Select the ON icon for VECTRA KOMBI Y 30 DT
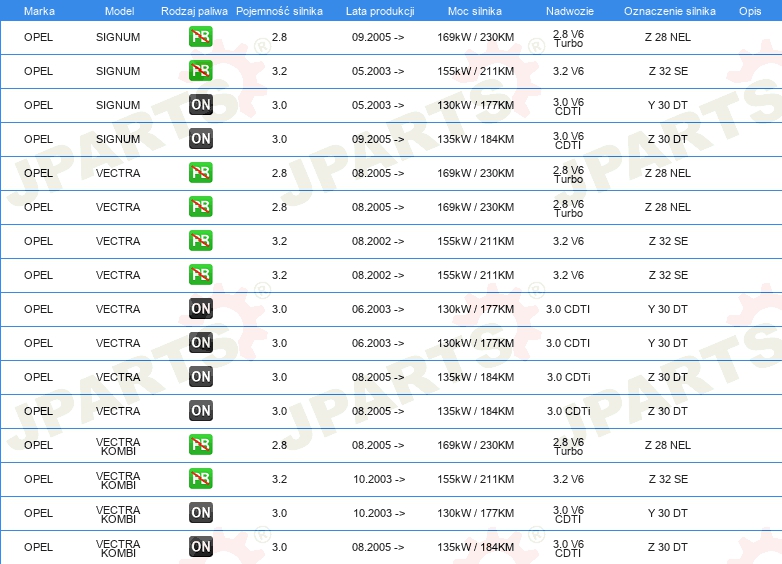Screen dimensions: 782x564 tap(200, 513)
